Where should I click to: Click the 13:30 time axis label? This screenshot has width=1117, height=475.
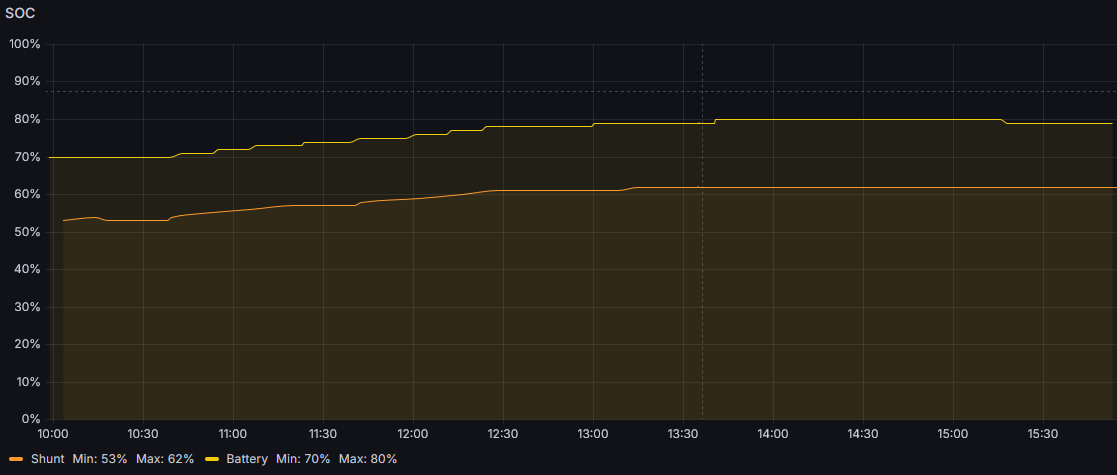682,433
